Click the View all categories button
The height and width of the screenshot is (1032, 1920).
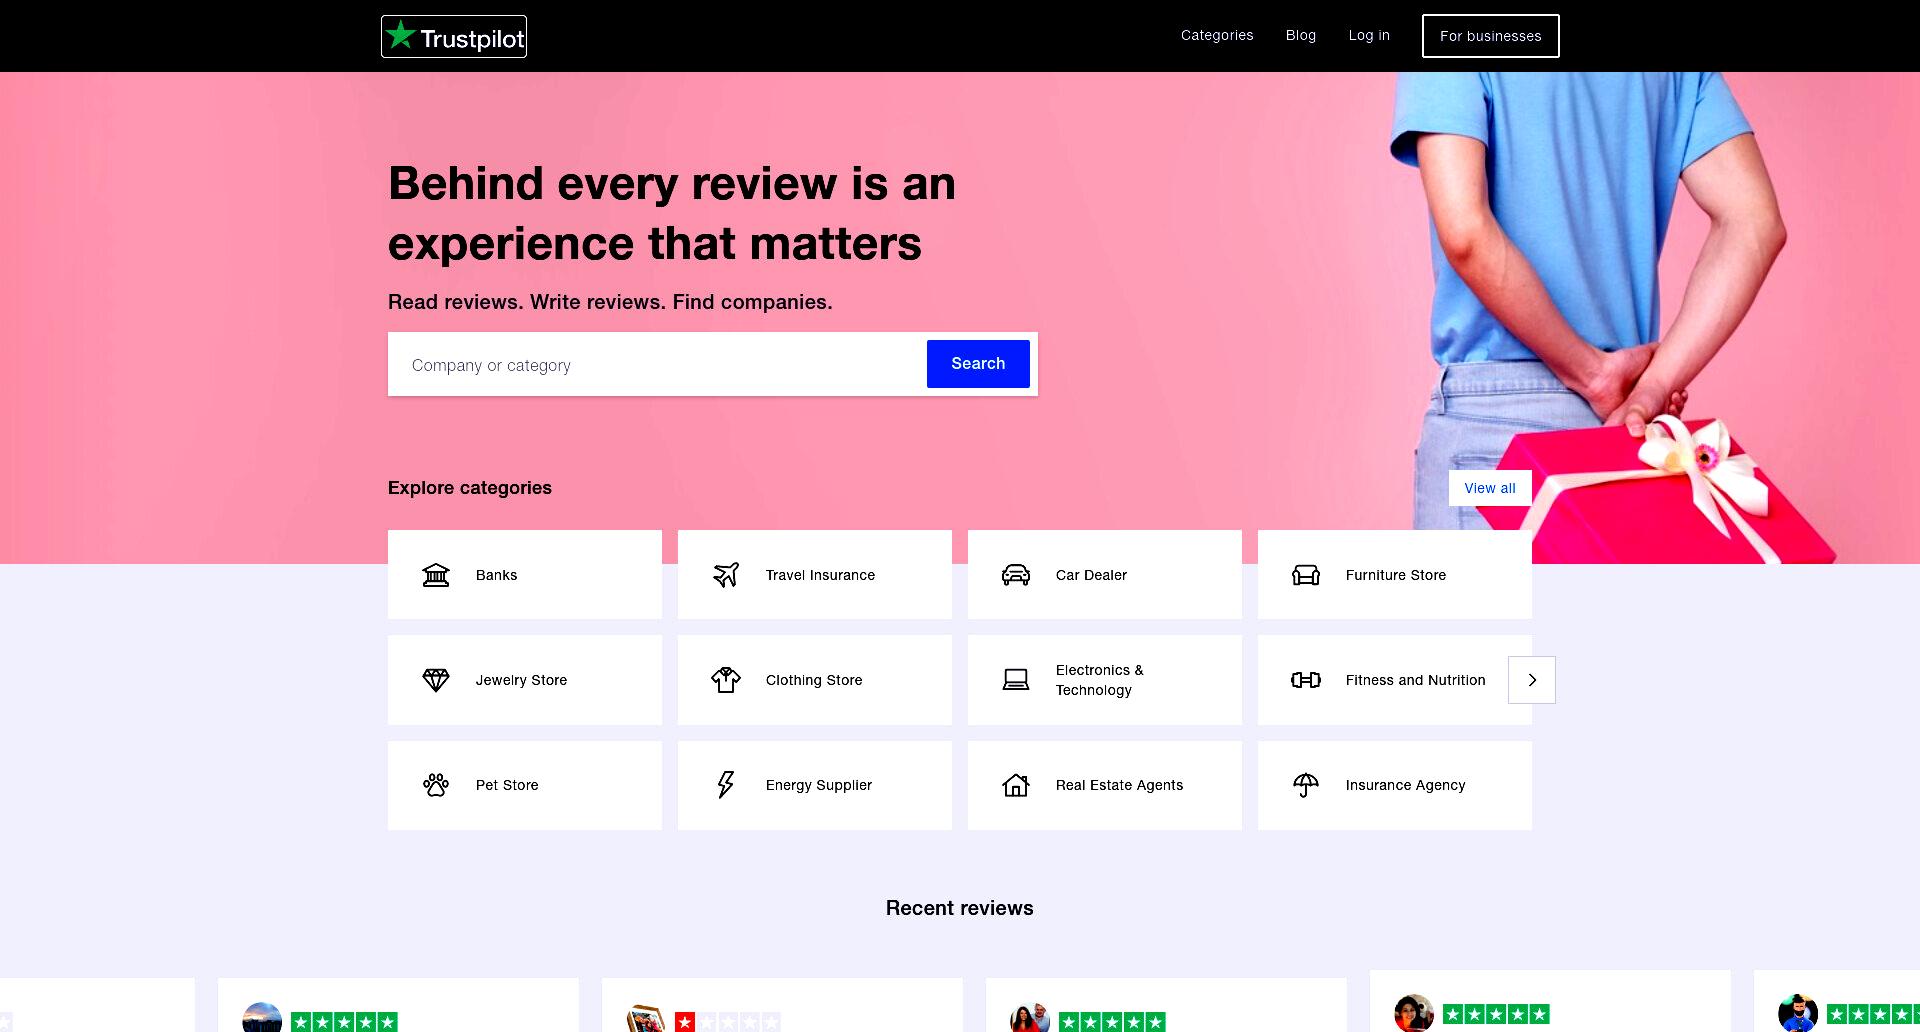[1490, 488]
